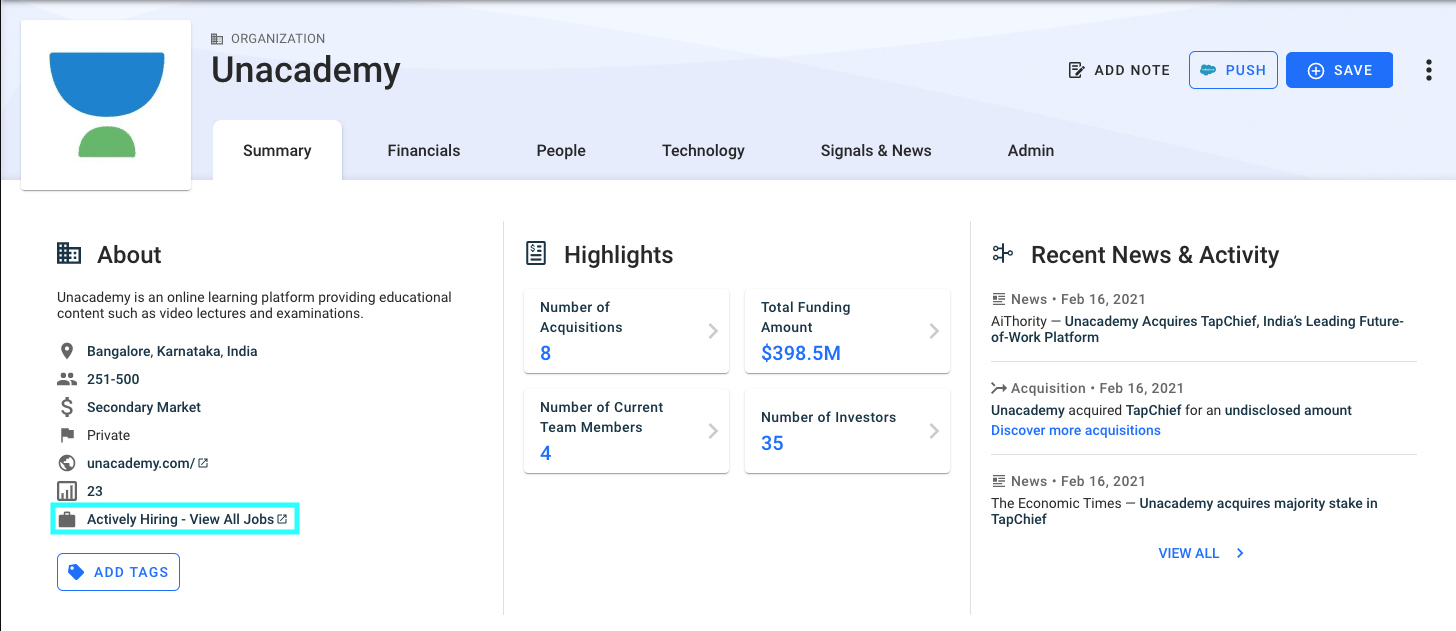Switch to the Summary tab
Screen dimensions: 1456x631
pyautogui.click(x=277, y=151)
